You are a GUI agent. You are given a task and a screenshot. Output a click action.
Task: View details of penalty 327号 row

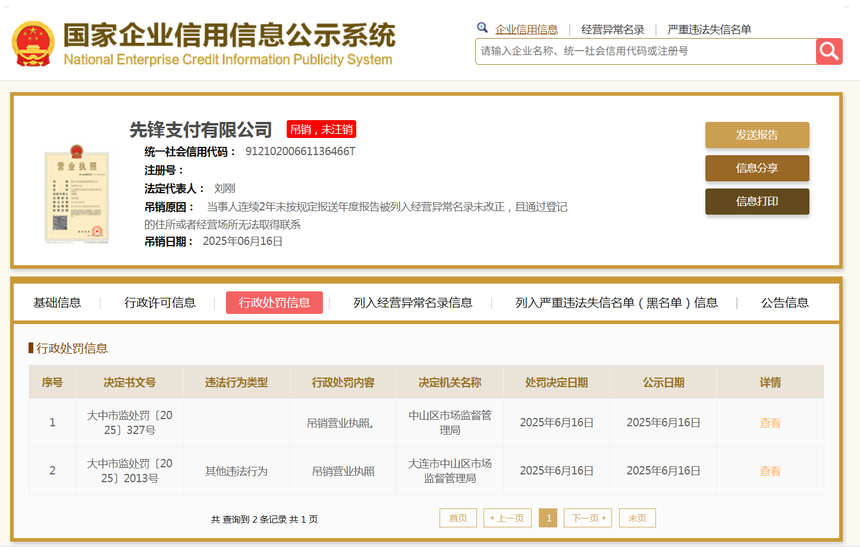click(x=770, y=423)
